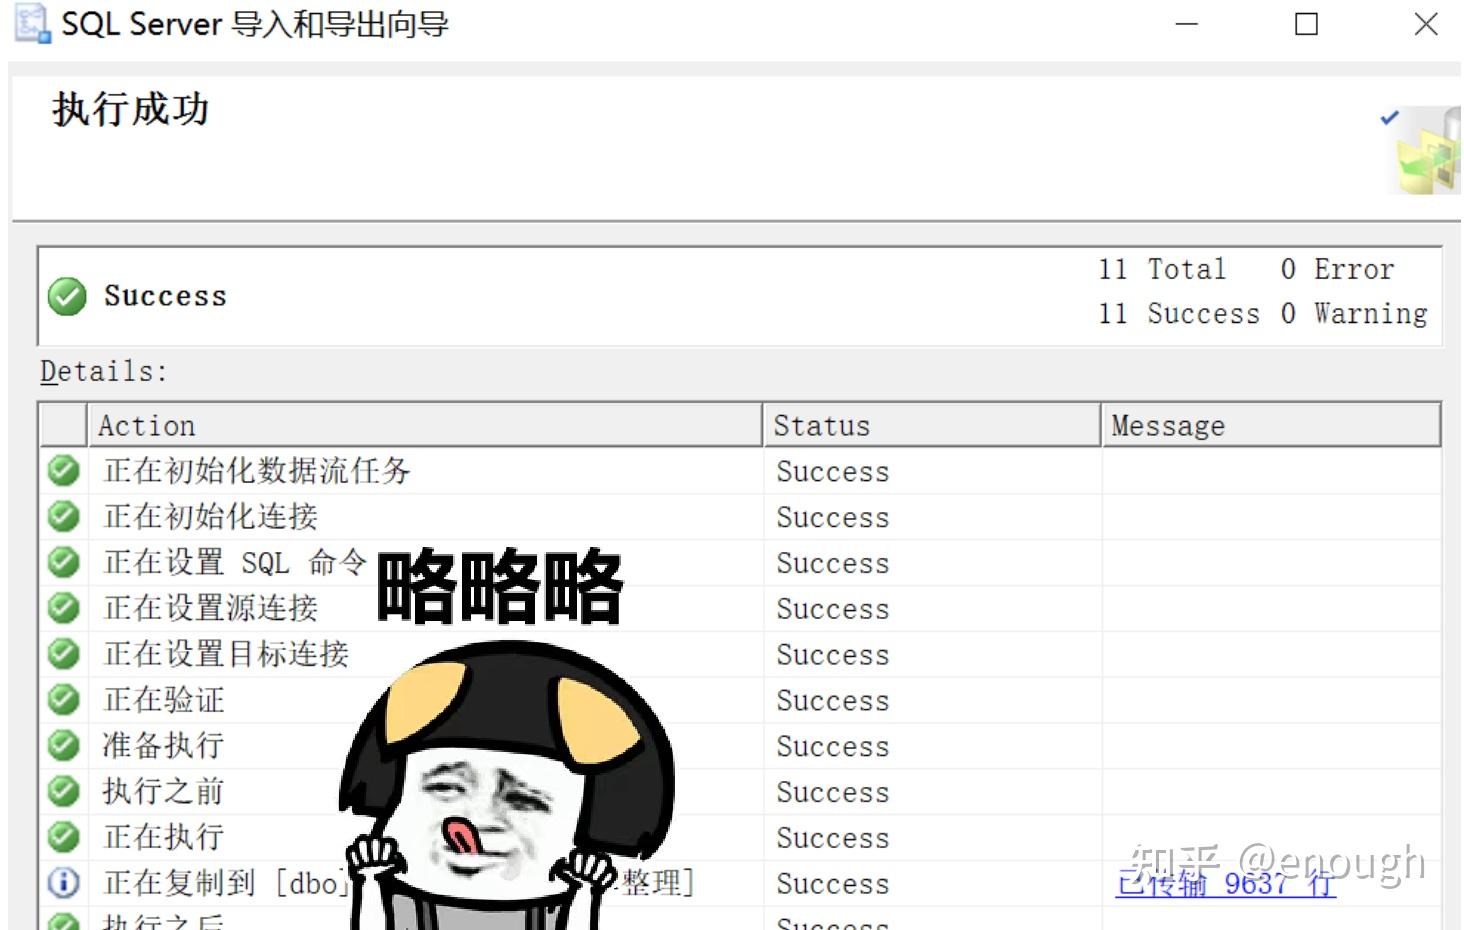The height and width of the screenshot is (930, 1464).
Task: Click the 0 Warning summary count
Action: (x=1354, y=314)
